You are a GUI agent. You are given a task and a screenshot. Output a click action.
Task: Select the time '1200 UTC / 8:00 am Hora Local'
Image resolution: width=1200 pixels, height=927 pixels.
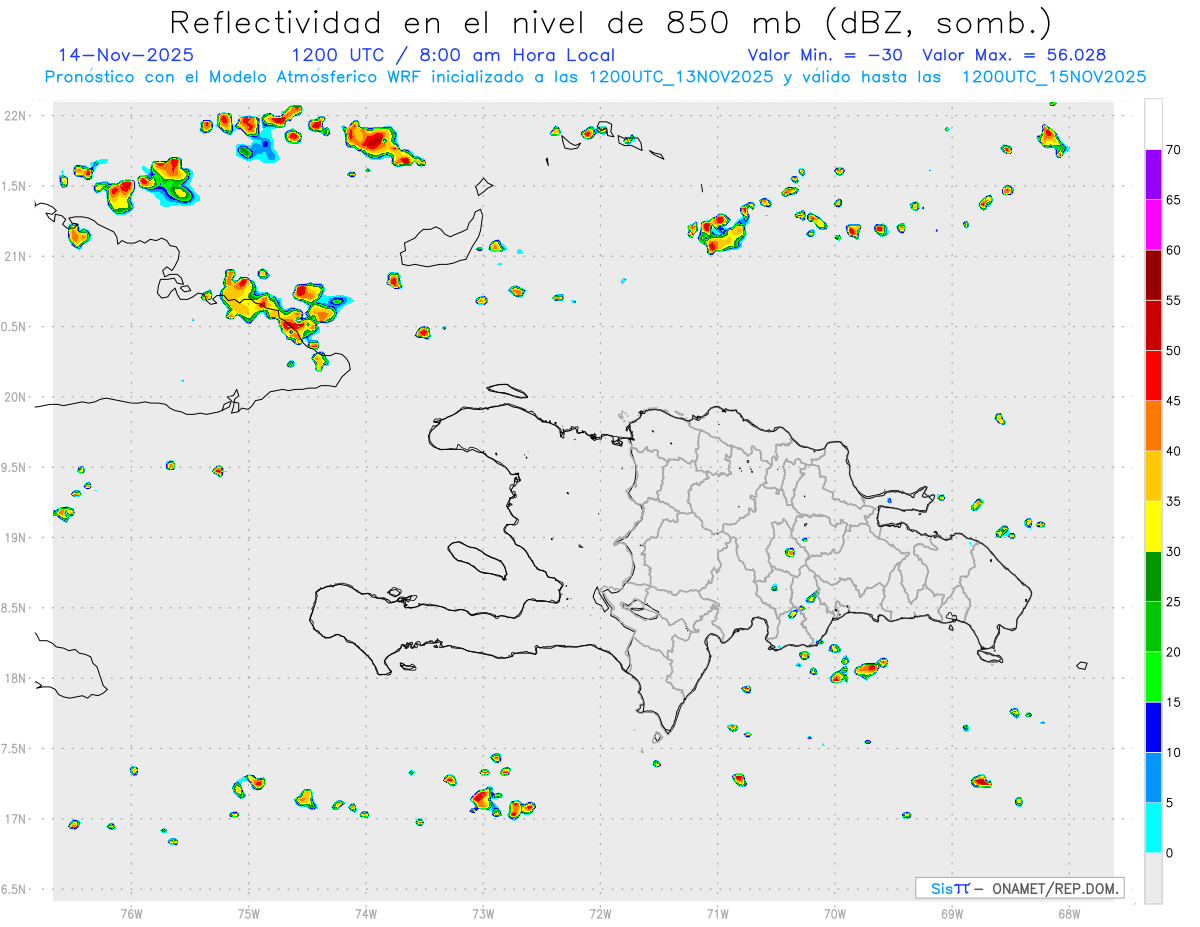(453, 55)
